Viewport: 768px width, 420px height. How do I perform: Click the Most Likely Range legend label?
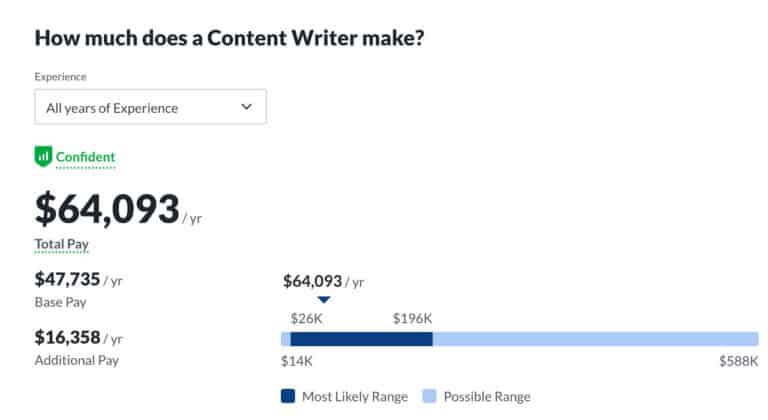click(355, 396)
